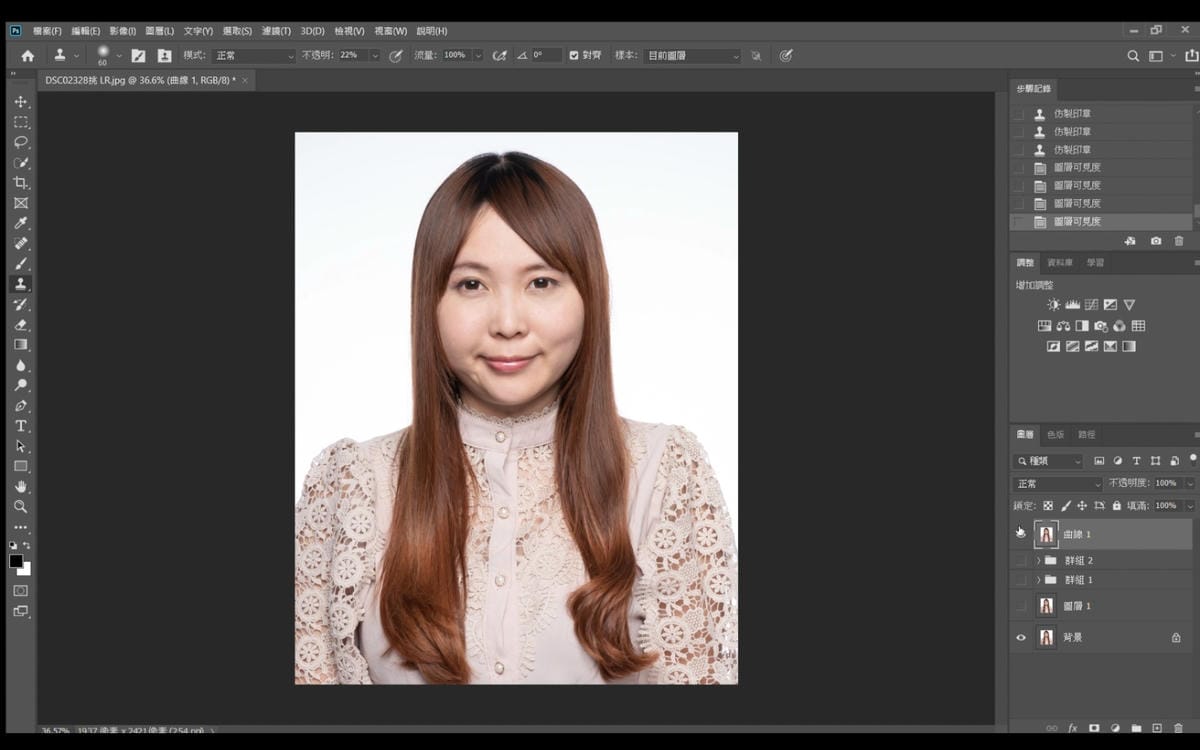This screenshot has width=1200, height=750.
Task: Open the 樣本 sample source dropdown
Action: pyautogui.click(x=692, y=56)
